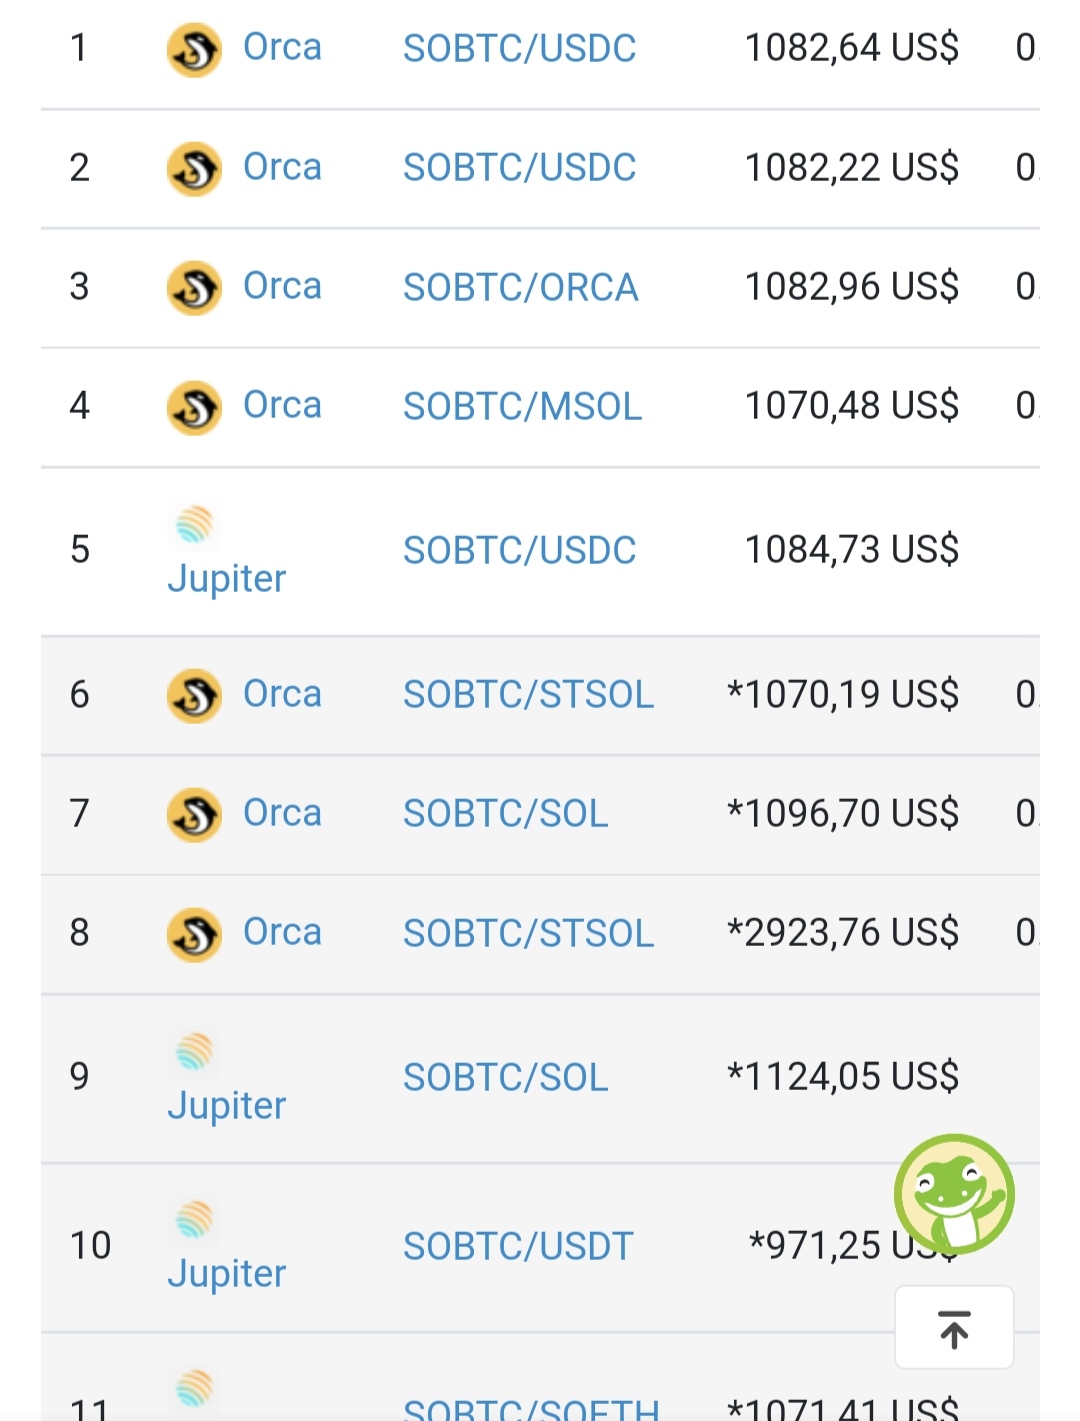This screenshot has width=1080, height=1421.
Task: Open the SOBTC/USDC pair in row 1
Action: click(x=519, y=48)
